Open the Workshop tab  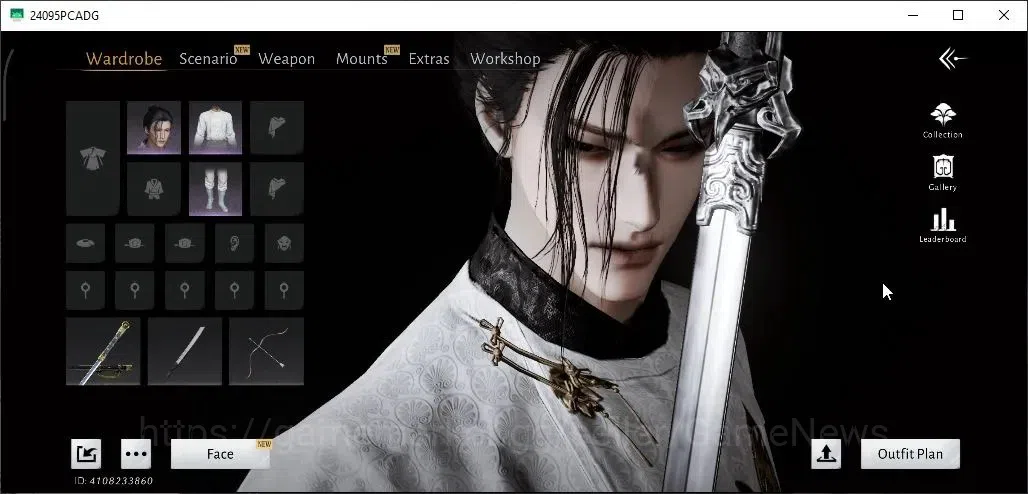(505, 59)
